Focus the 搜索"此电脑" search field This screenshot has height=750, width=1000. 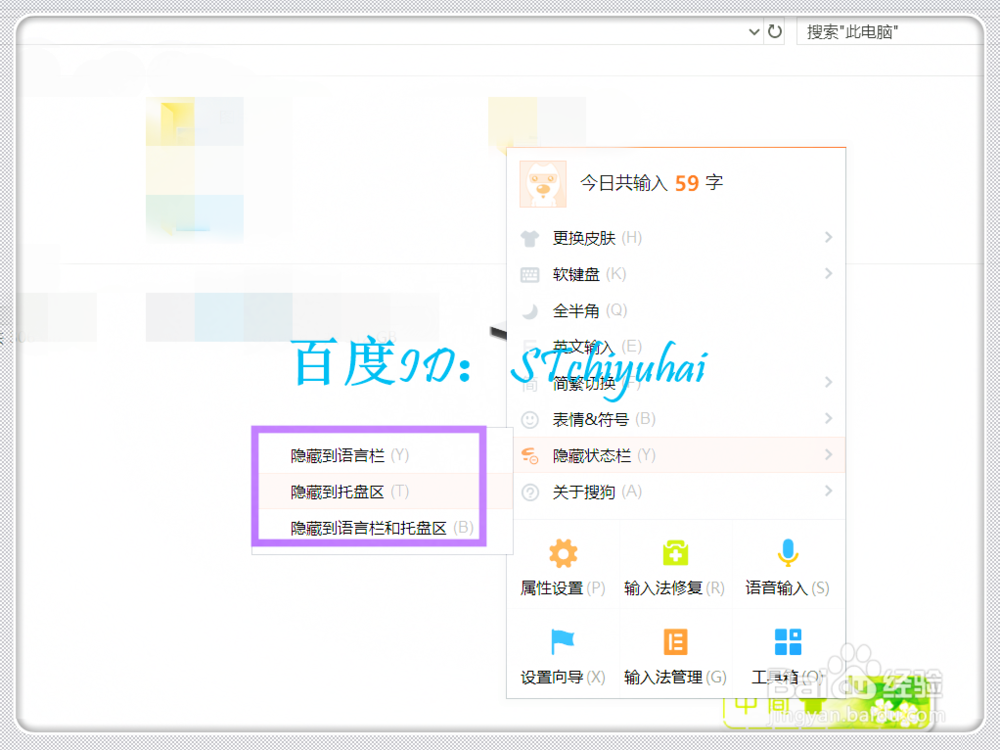[x=890, y=32]
